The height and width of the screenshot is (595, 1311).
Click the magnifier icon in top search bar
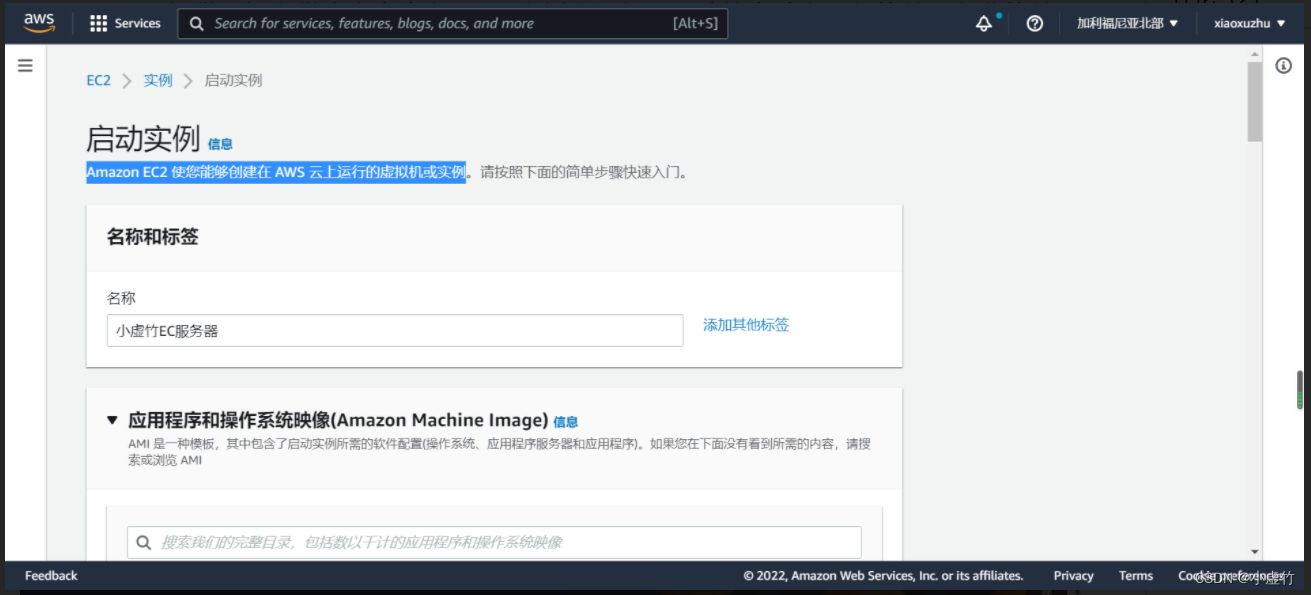pos(197,23)
